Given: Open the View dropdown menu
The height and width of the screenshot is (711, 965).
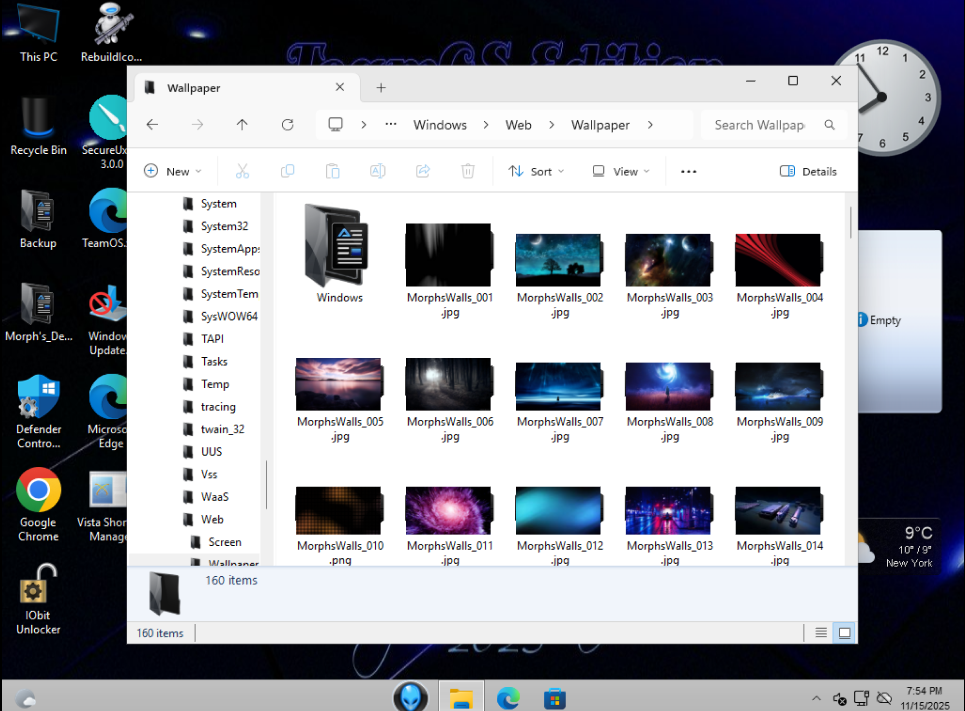Looking at the screenshot, I should (621, 171).
